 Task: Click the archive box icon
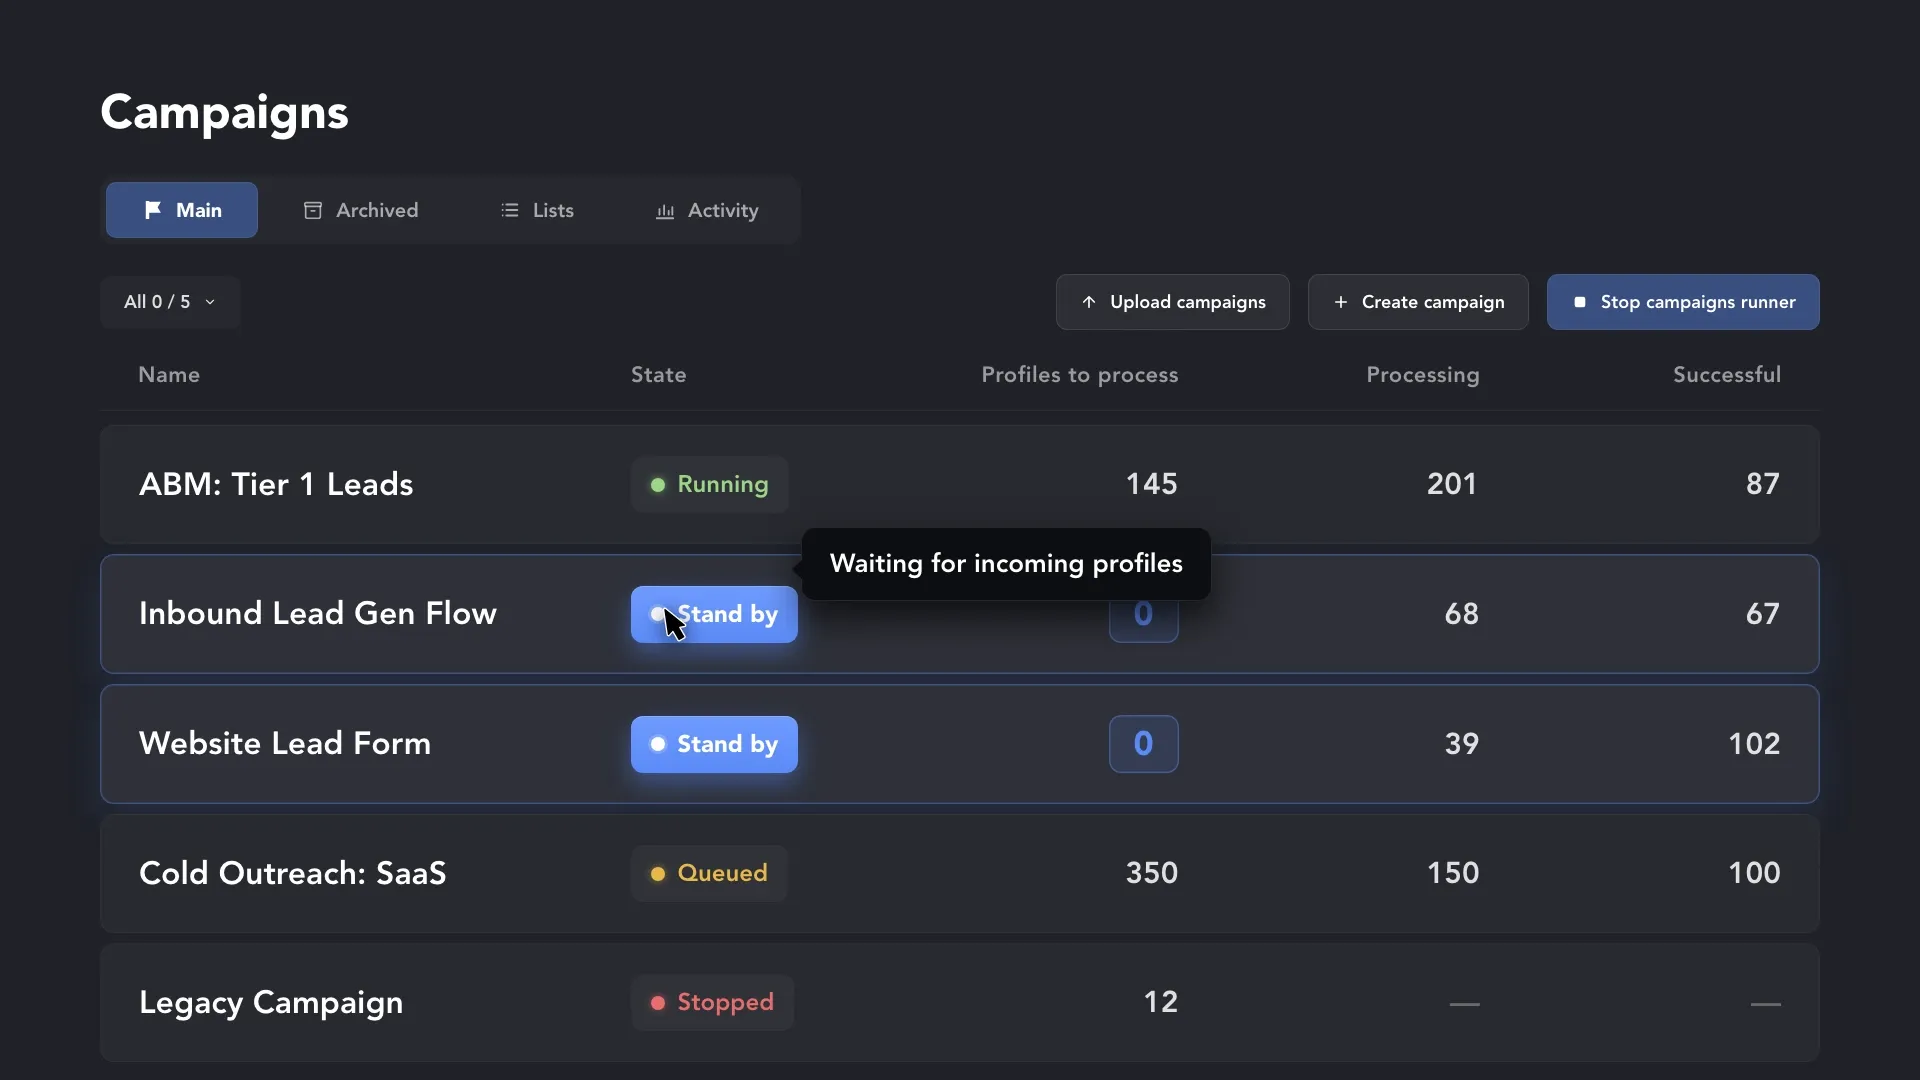coord(313,210)
